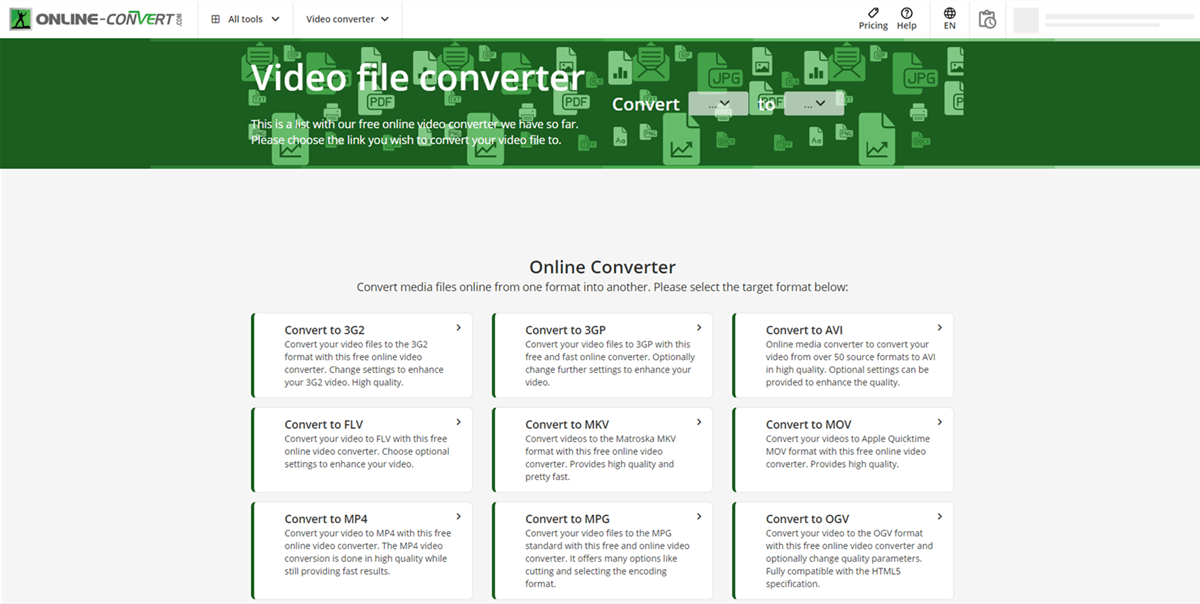Image resolution: width=1200 pixels, height=604 pixels.
Task: Click the EN language globe icon
Action: coord(950,13)
